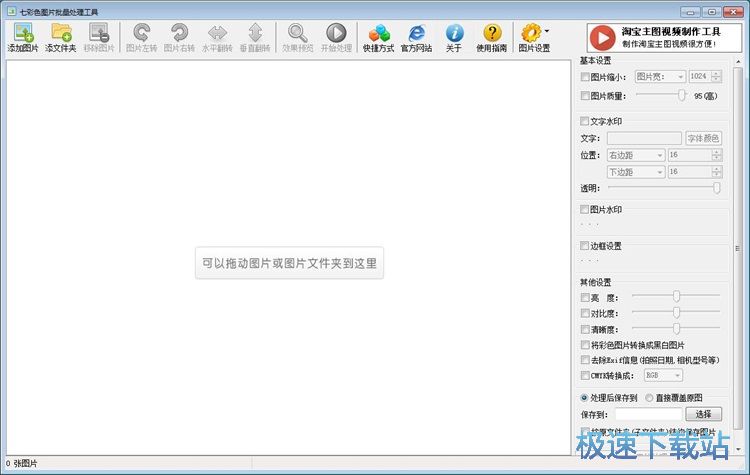Open the 添文件夹 (add folder) tool
Viewport: 750px width, 475px height.
[61, 38]
